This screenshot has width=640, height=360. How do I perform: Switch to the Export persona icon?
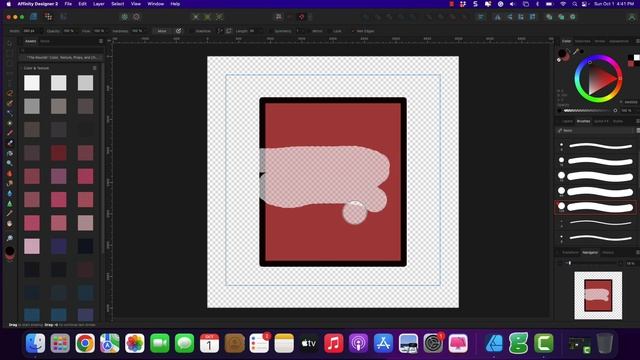pos(63,17)
